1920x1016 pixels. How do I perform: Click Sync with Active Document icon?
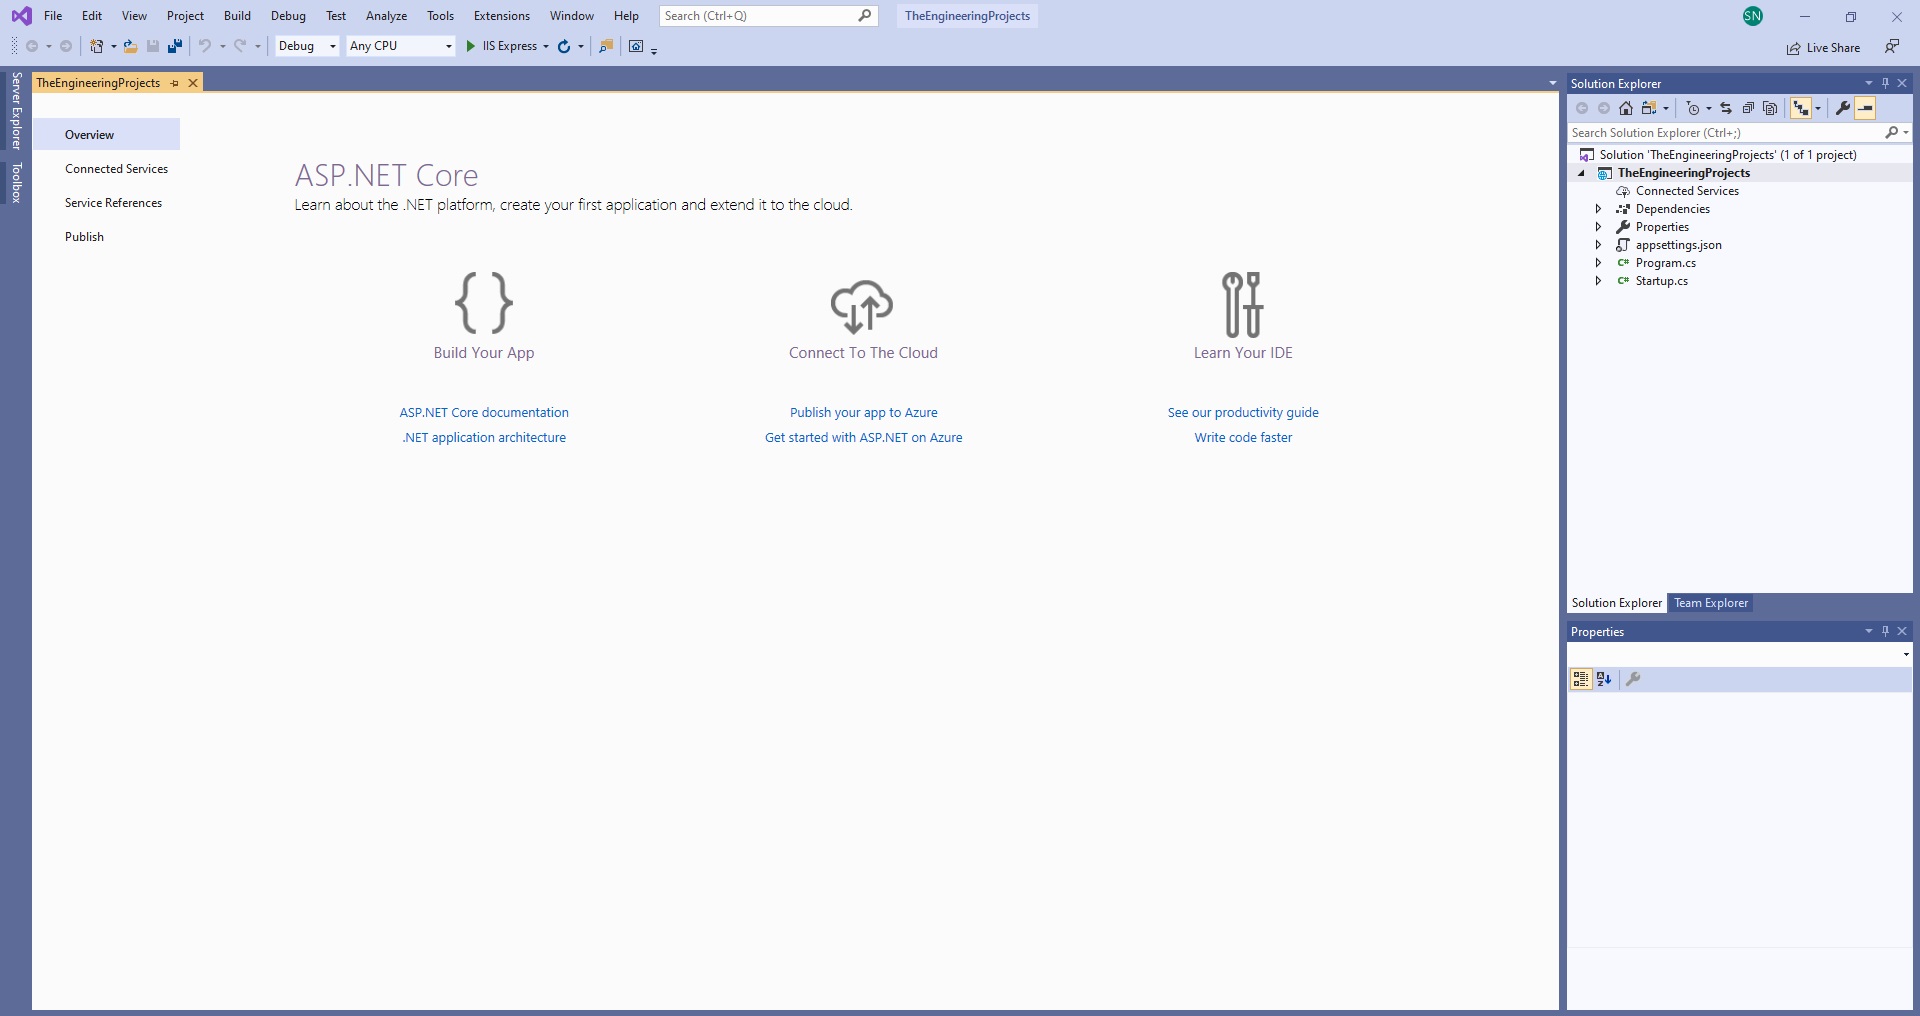[x=1726, y=108]
